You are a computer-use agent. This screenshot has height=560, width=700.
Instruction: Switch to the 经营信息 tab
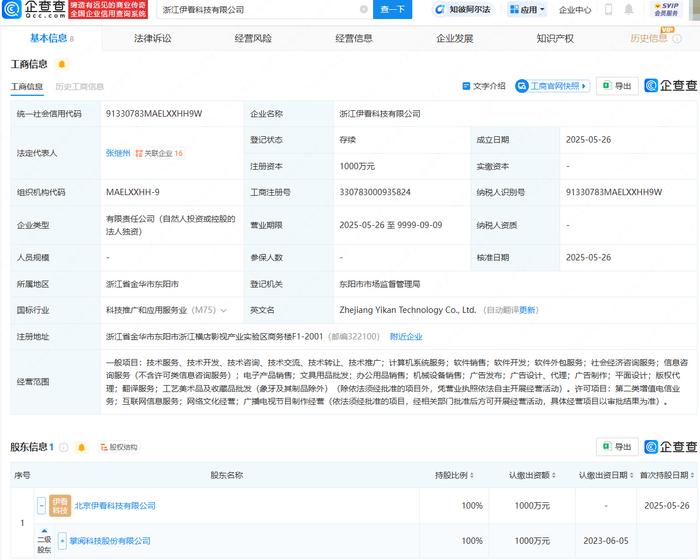pos(354,38)
